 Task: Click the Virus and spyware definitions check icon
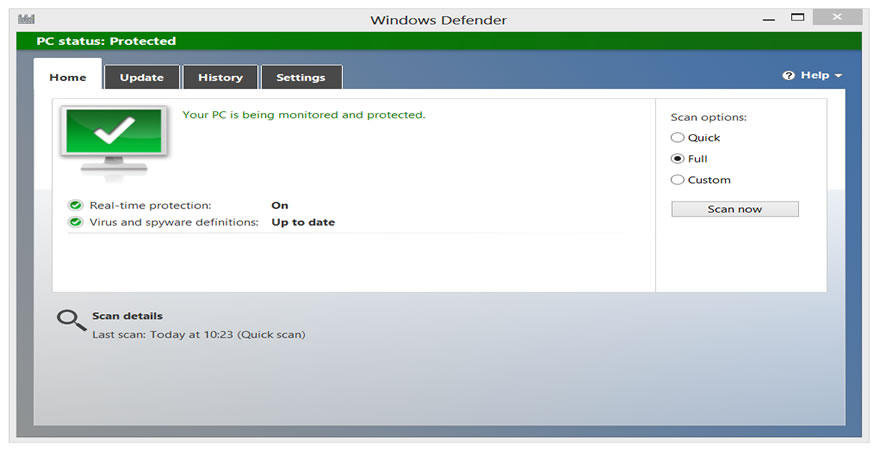coord(75,222)
